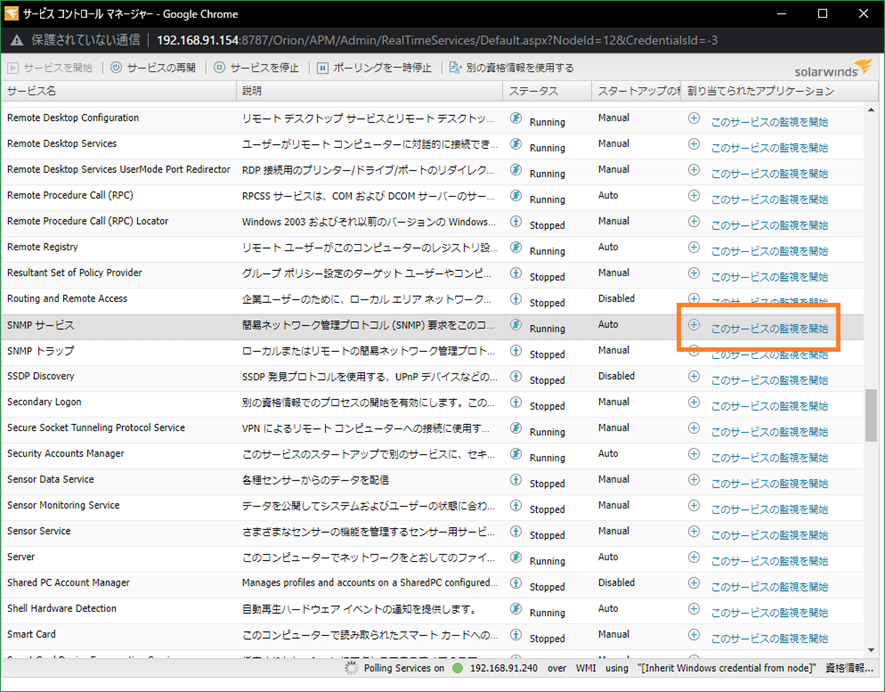Screen dimensions: 885x692
Task: Click the plus icon in Remote Desktop Configuration row
Action: [x=694, y=118]
